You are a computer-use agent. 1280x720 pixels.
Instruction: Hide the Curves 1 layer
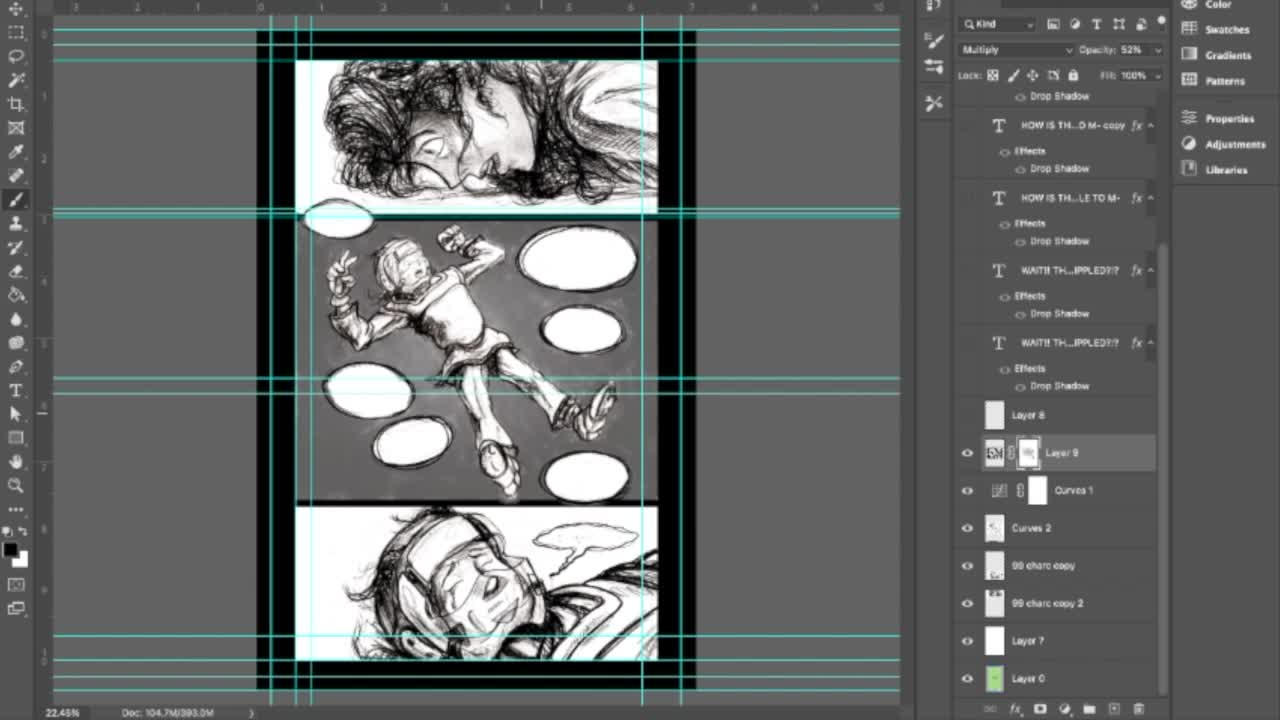coord(967,491)
